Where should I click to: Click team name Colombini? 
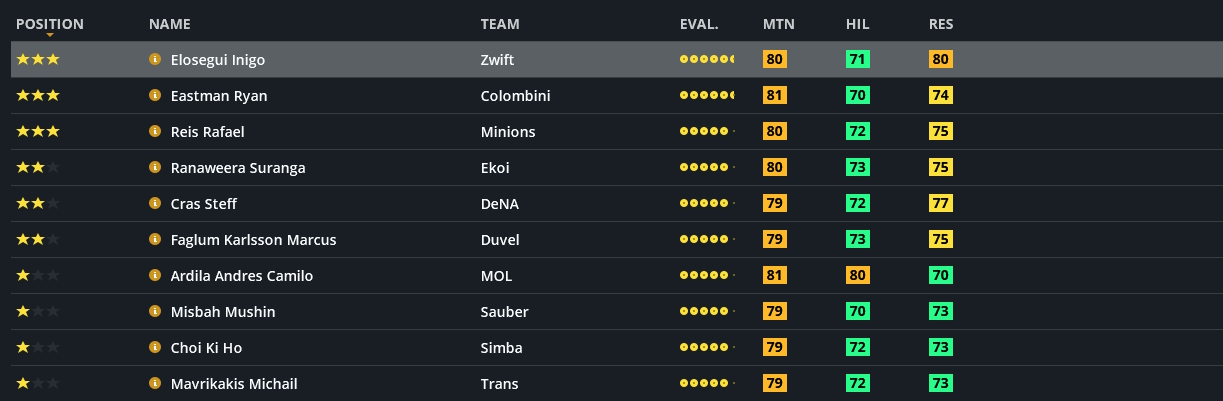[515, 96]
